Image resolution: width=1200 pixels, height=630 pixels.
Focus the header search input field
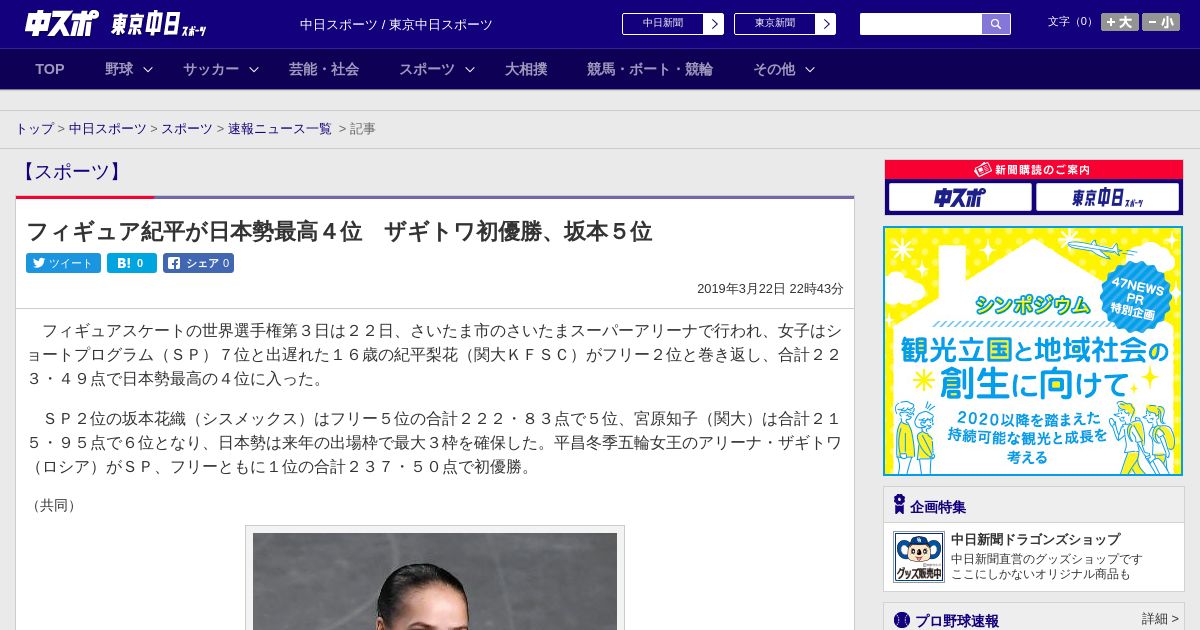pyautogui.click(x=921, y=24)
